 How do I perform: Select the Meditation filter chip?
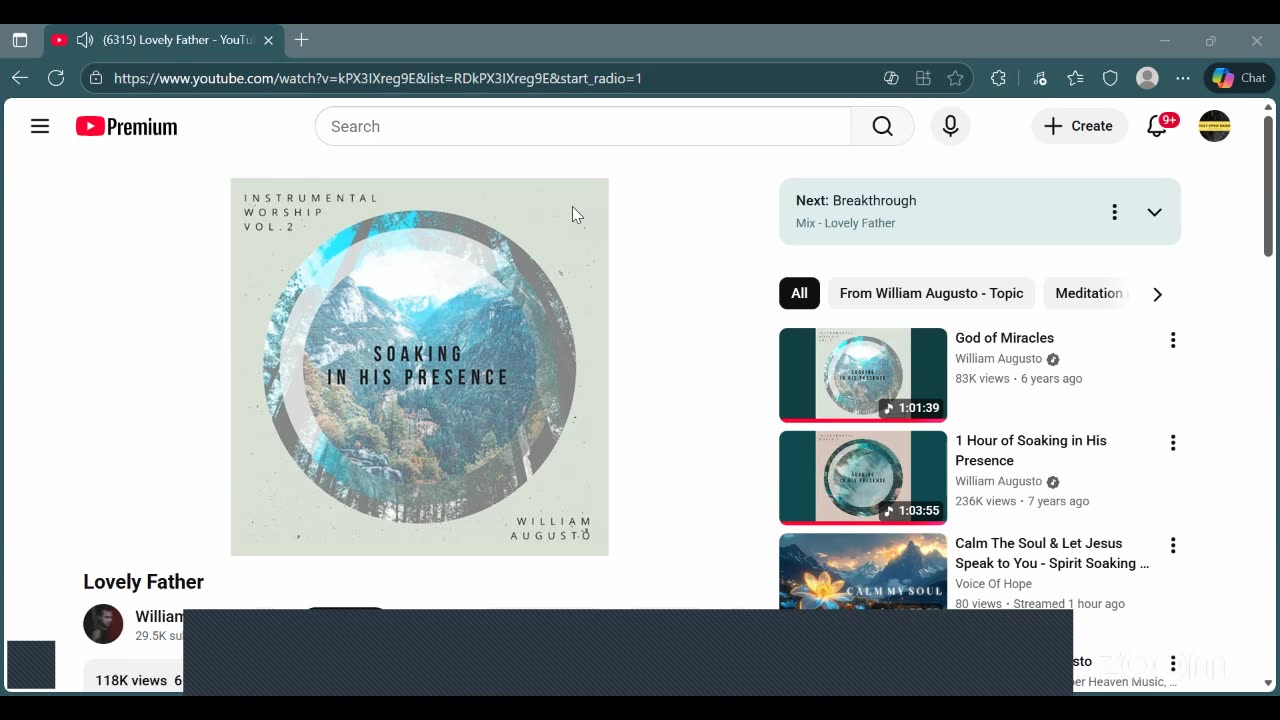[1087, 293]
